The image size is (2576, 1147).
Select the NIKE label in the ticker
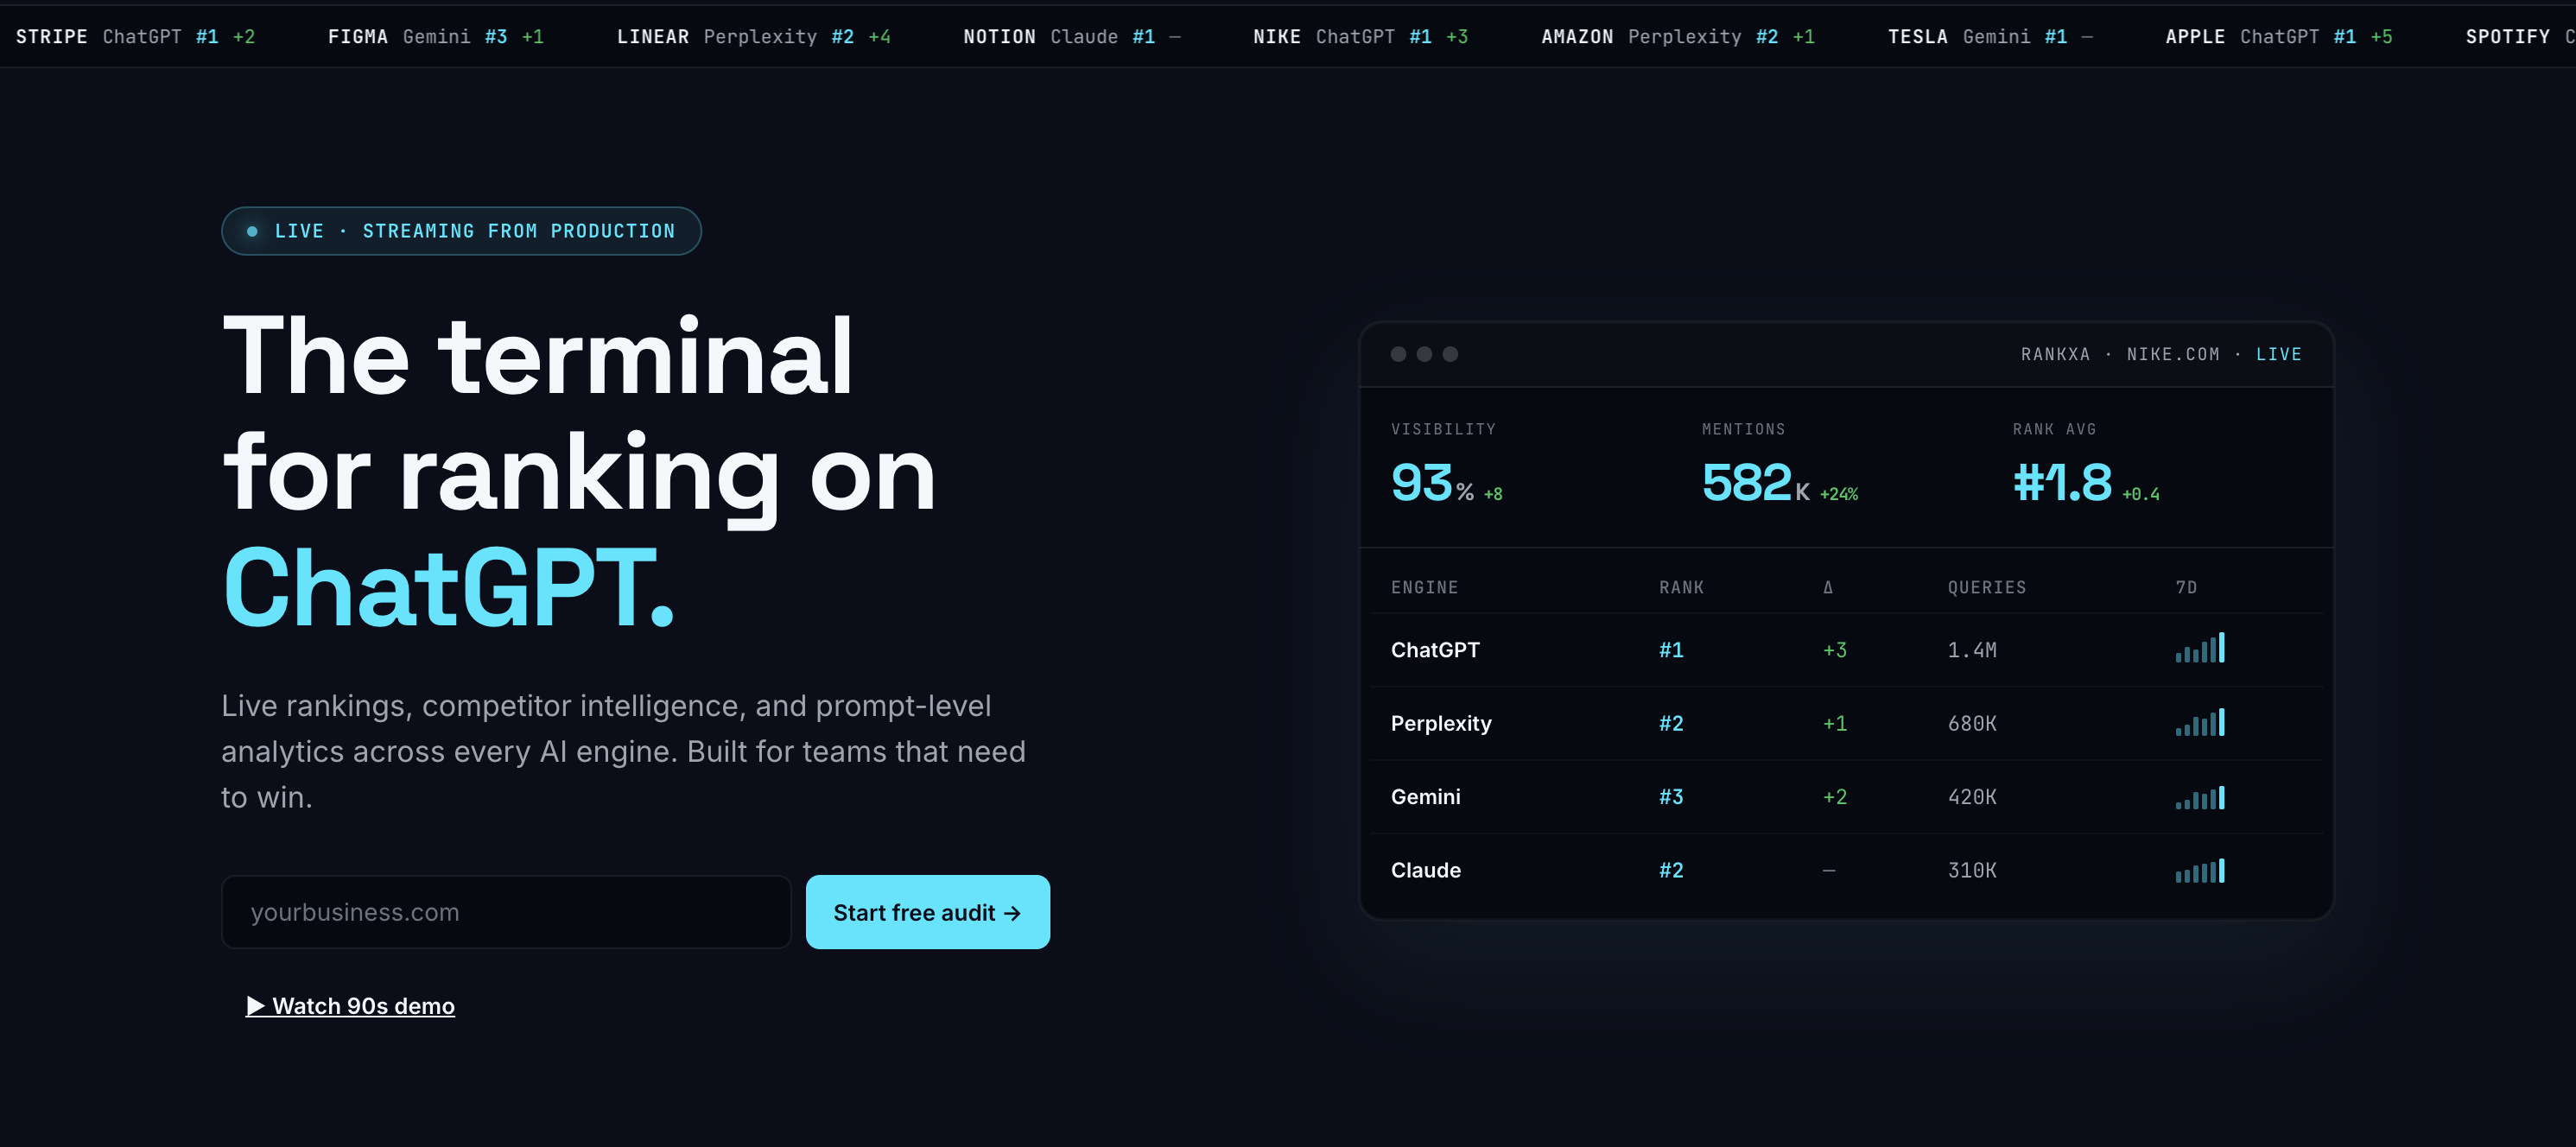click(1277, 36)
